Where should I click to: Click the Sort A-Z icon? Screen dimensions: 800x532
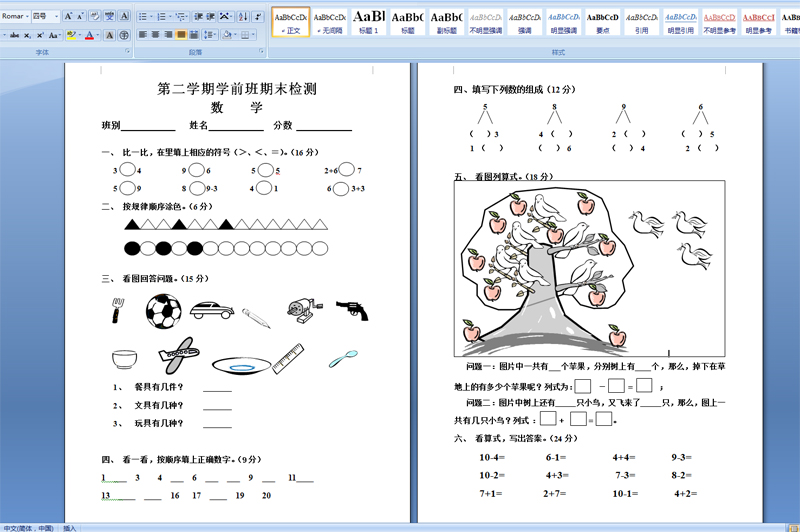tap(243, 17)
